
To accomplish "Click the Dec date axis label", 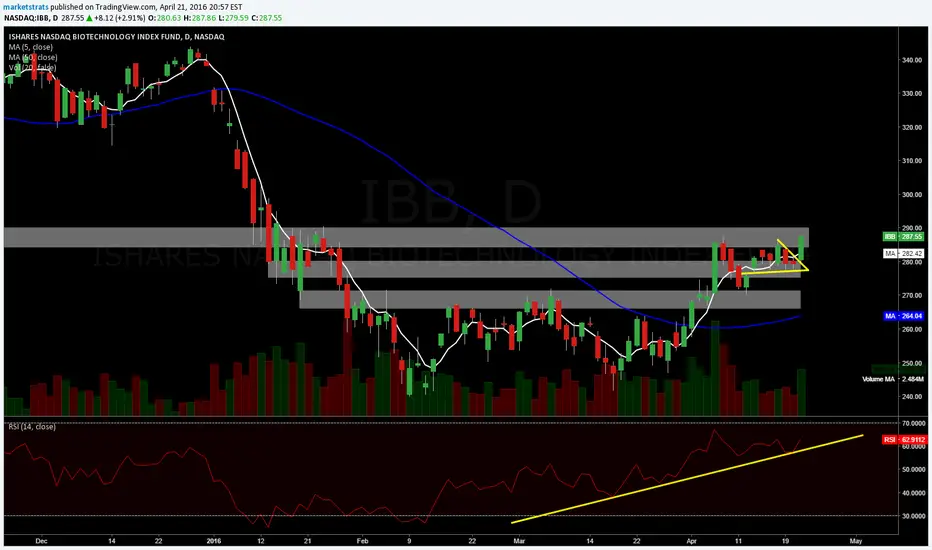I will pyautogui.click(x=41, y=541).
